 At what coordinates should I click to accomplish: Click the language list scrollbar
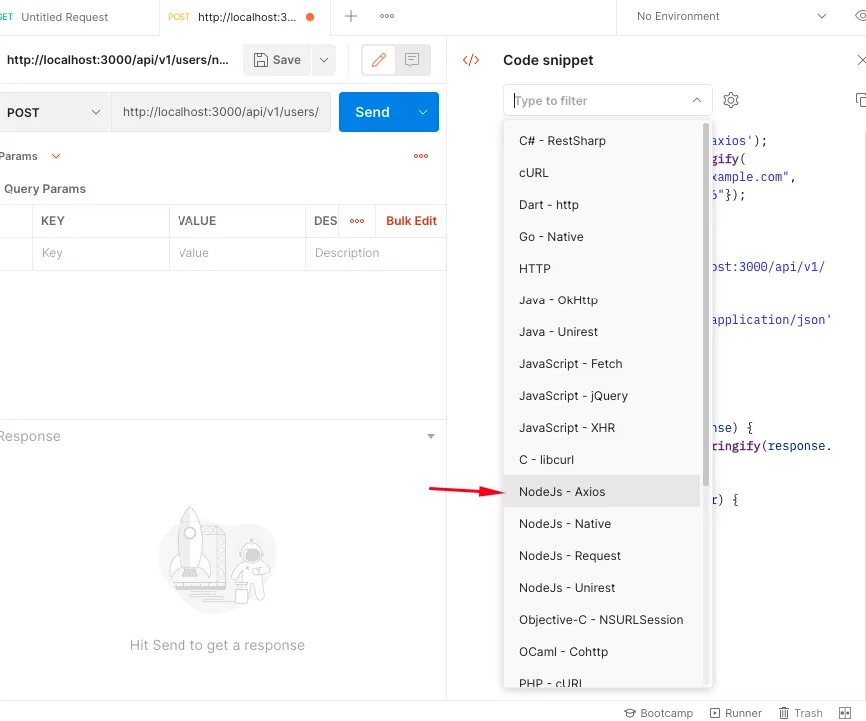point(707,300)
